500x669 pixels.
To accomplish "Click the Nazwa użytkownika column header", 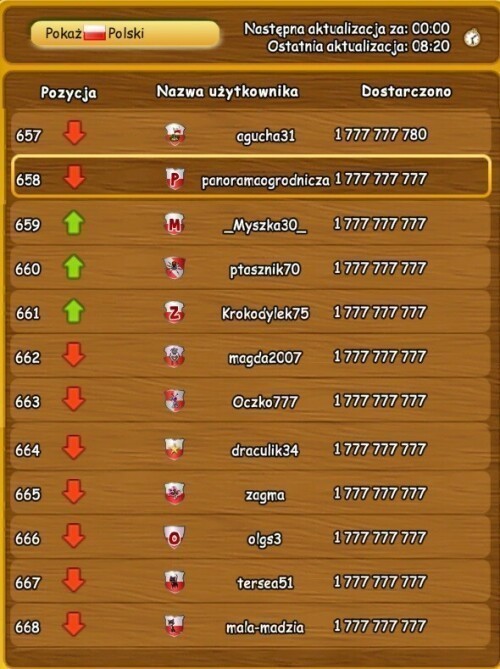I will point(227,91).
